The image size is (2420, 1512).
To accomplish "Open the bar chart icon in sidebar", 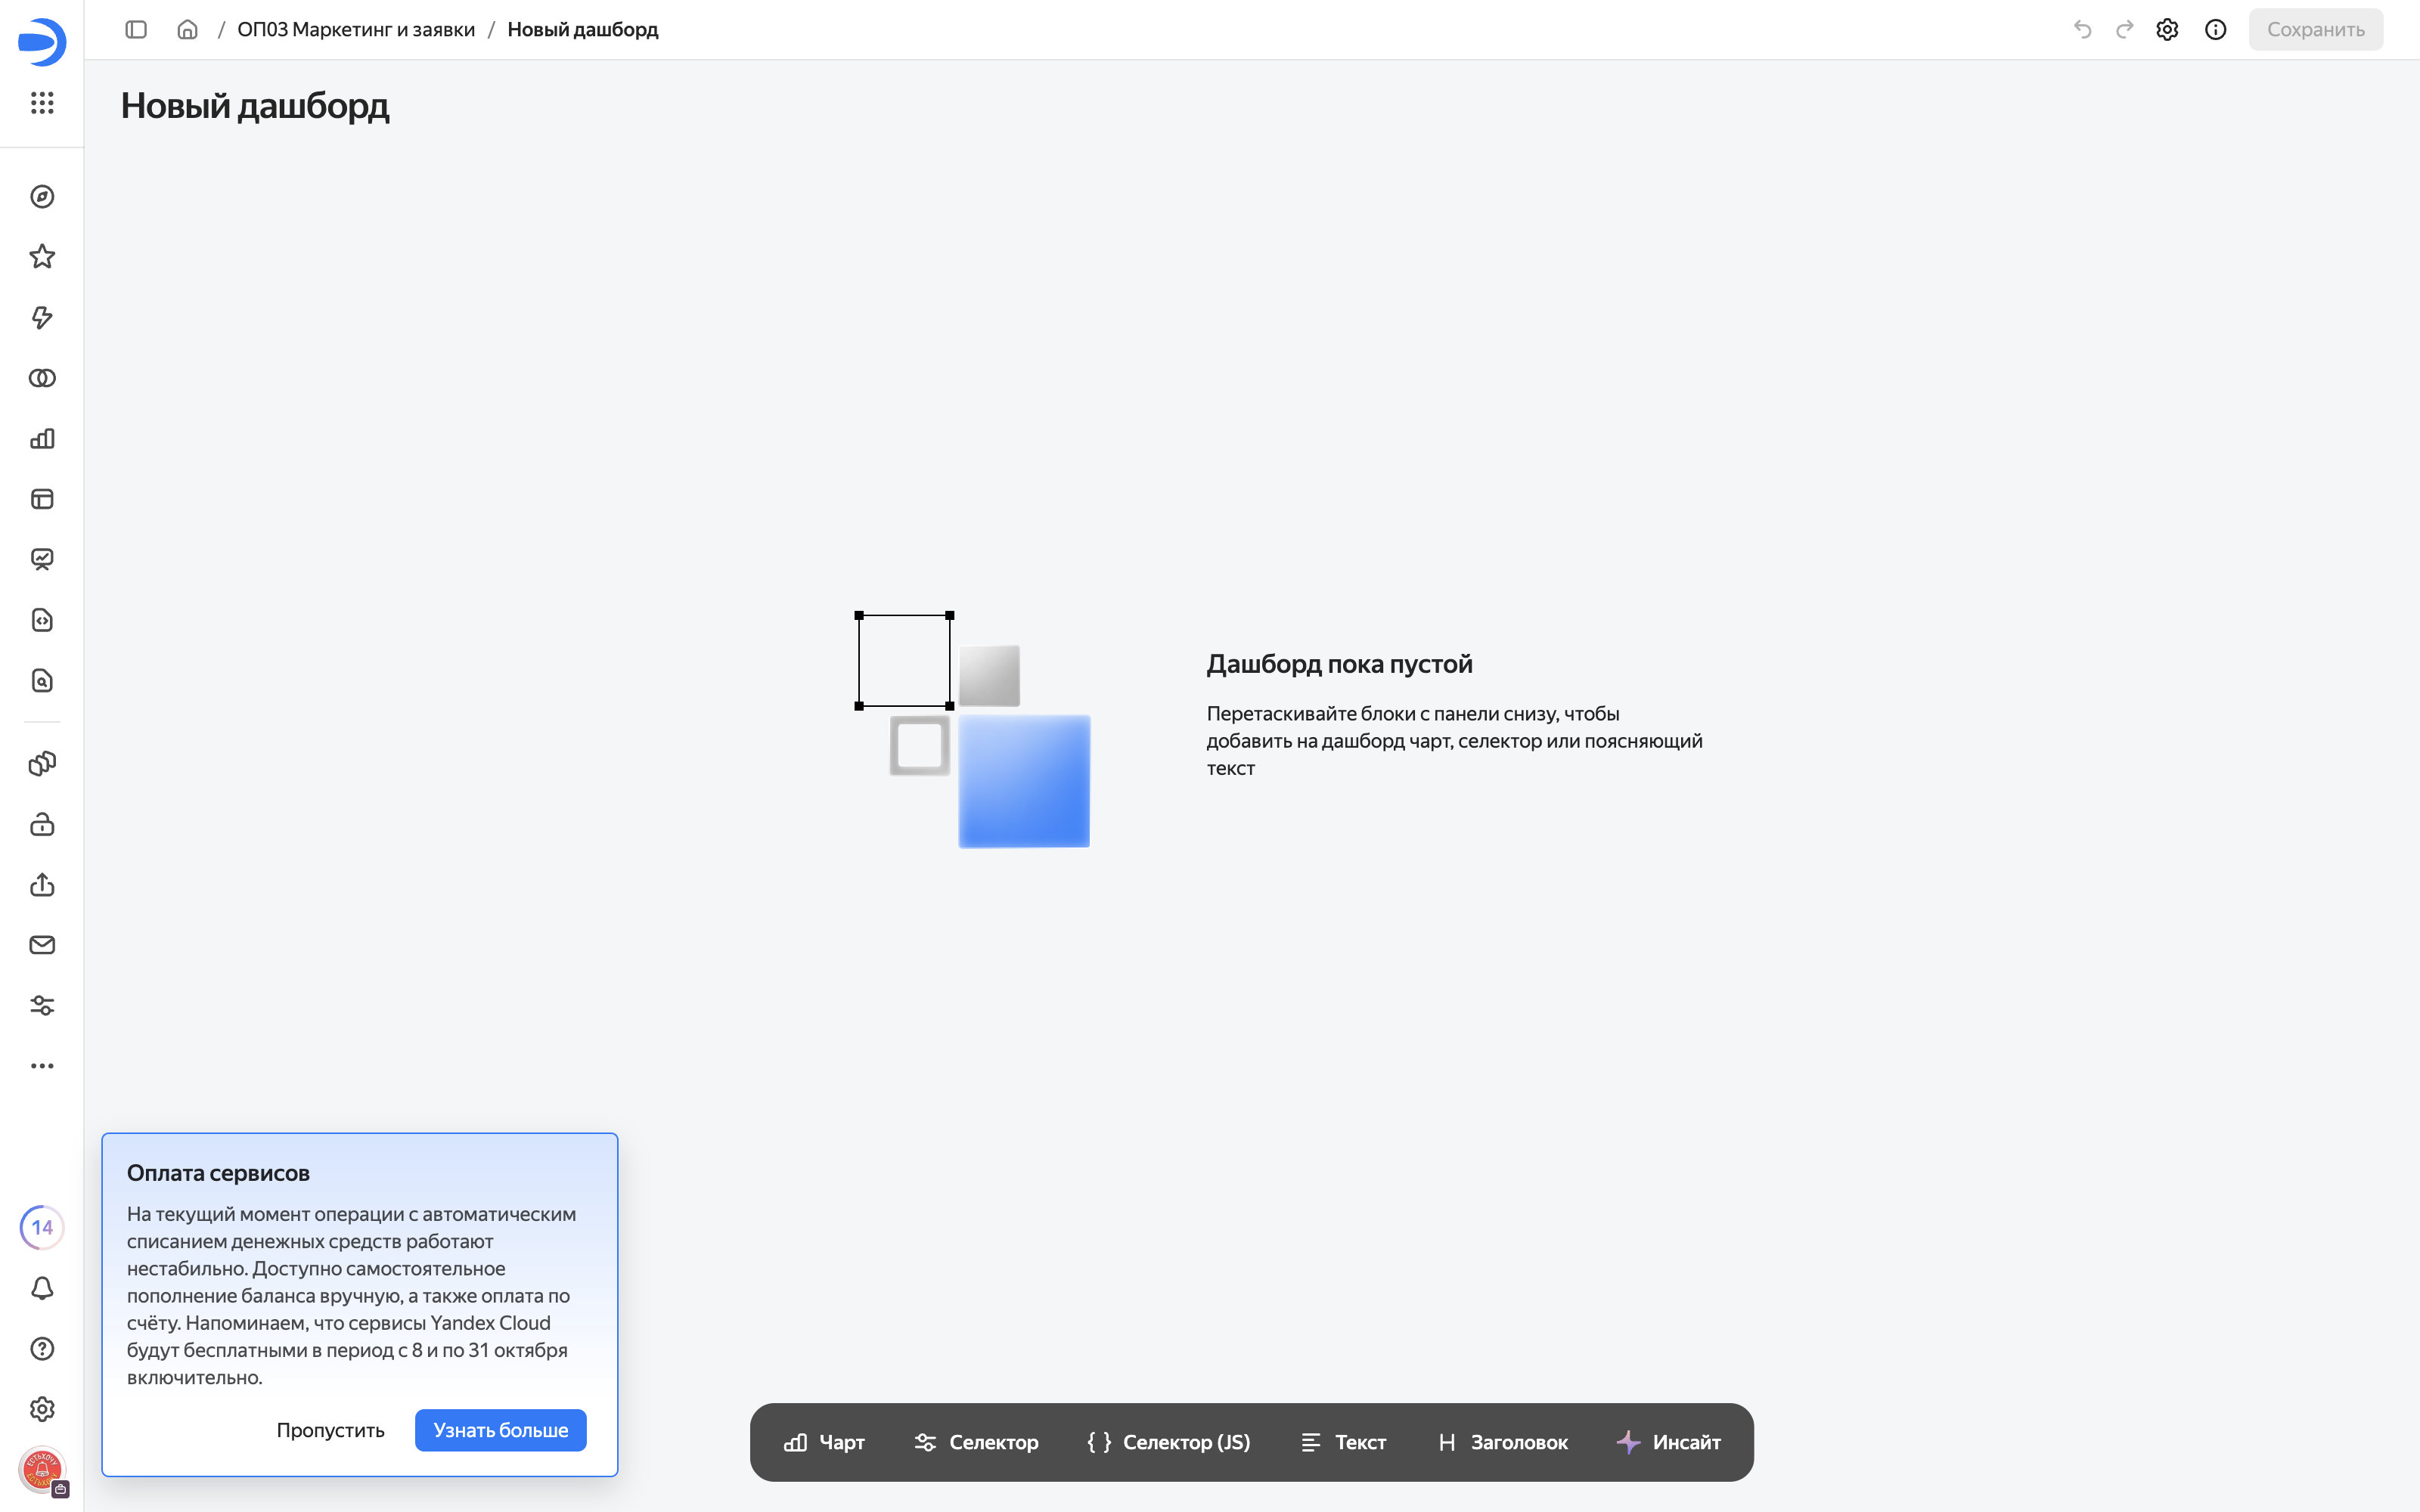I will coord(42,439).
